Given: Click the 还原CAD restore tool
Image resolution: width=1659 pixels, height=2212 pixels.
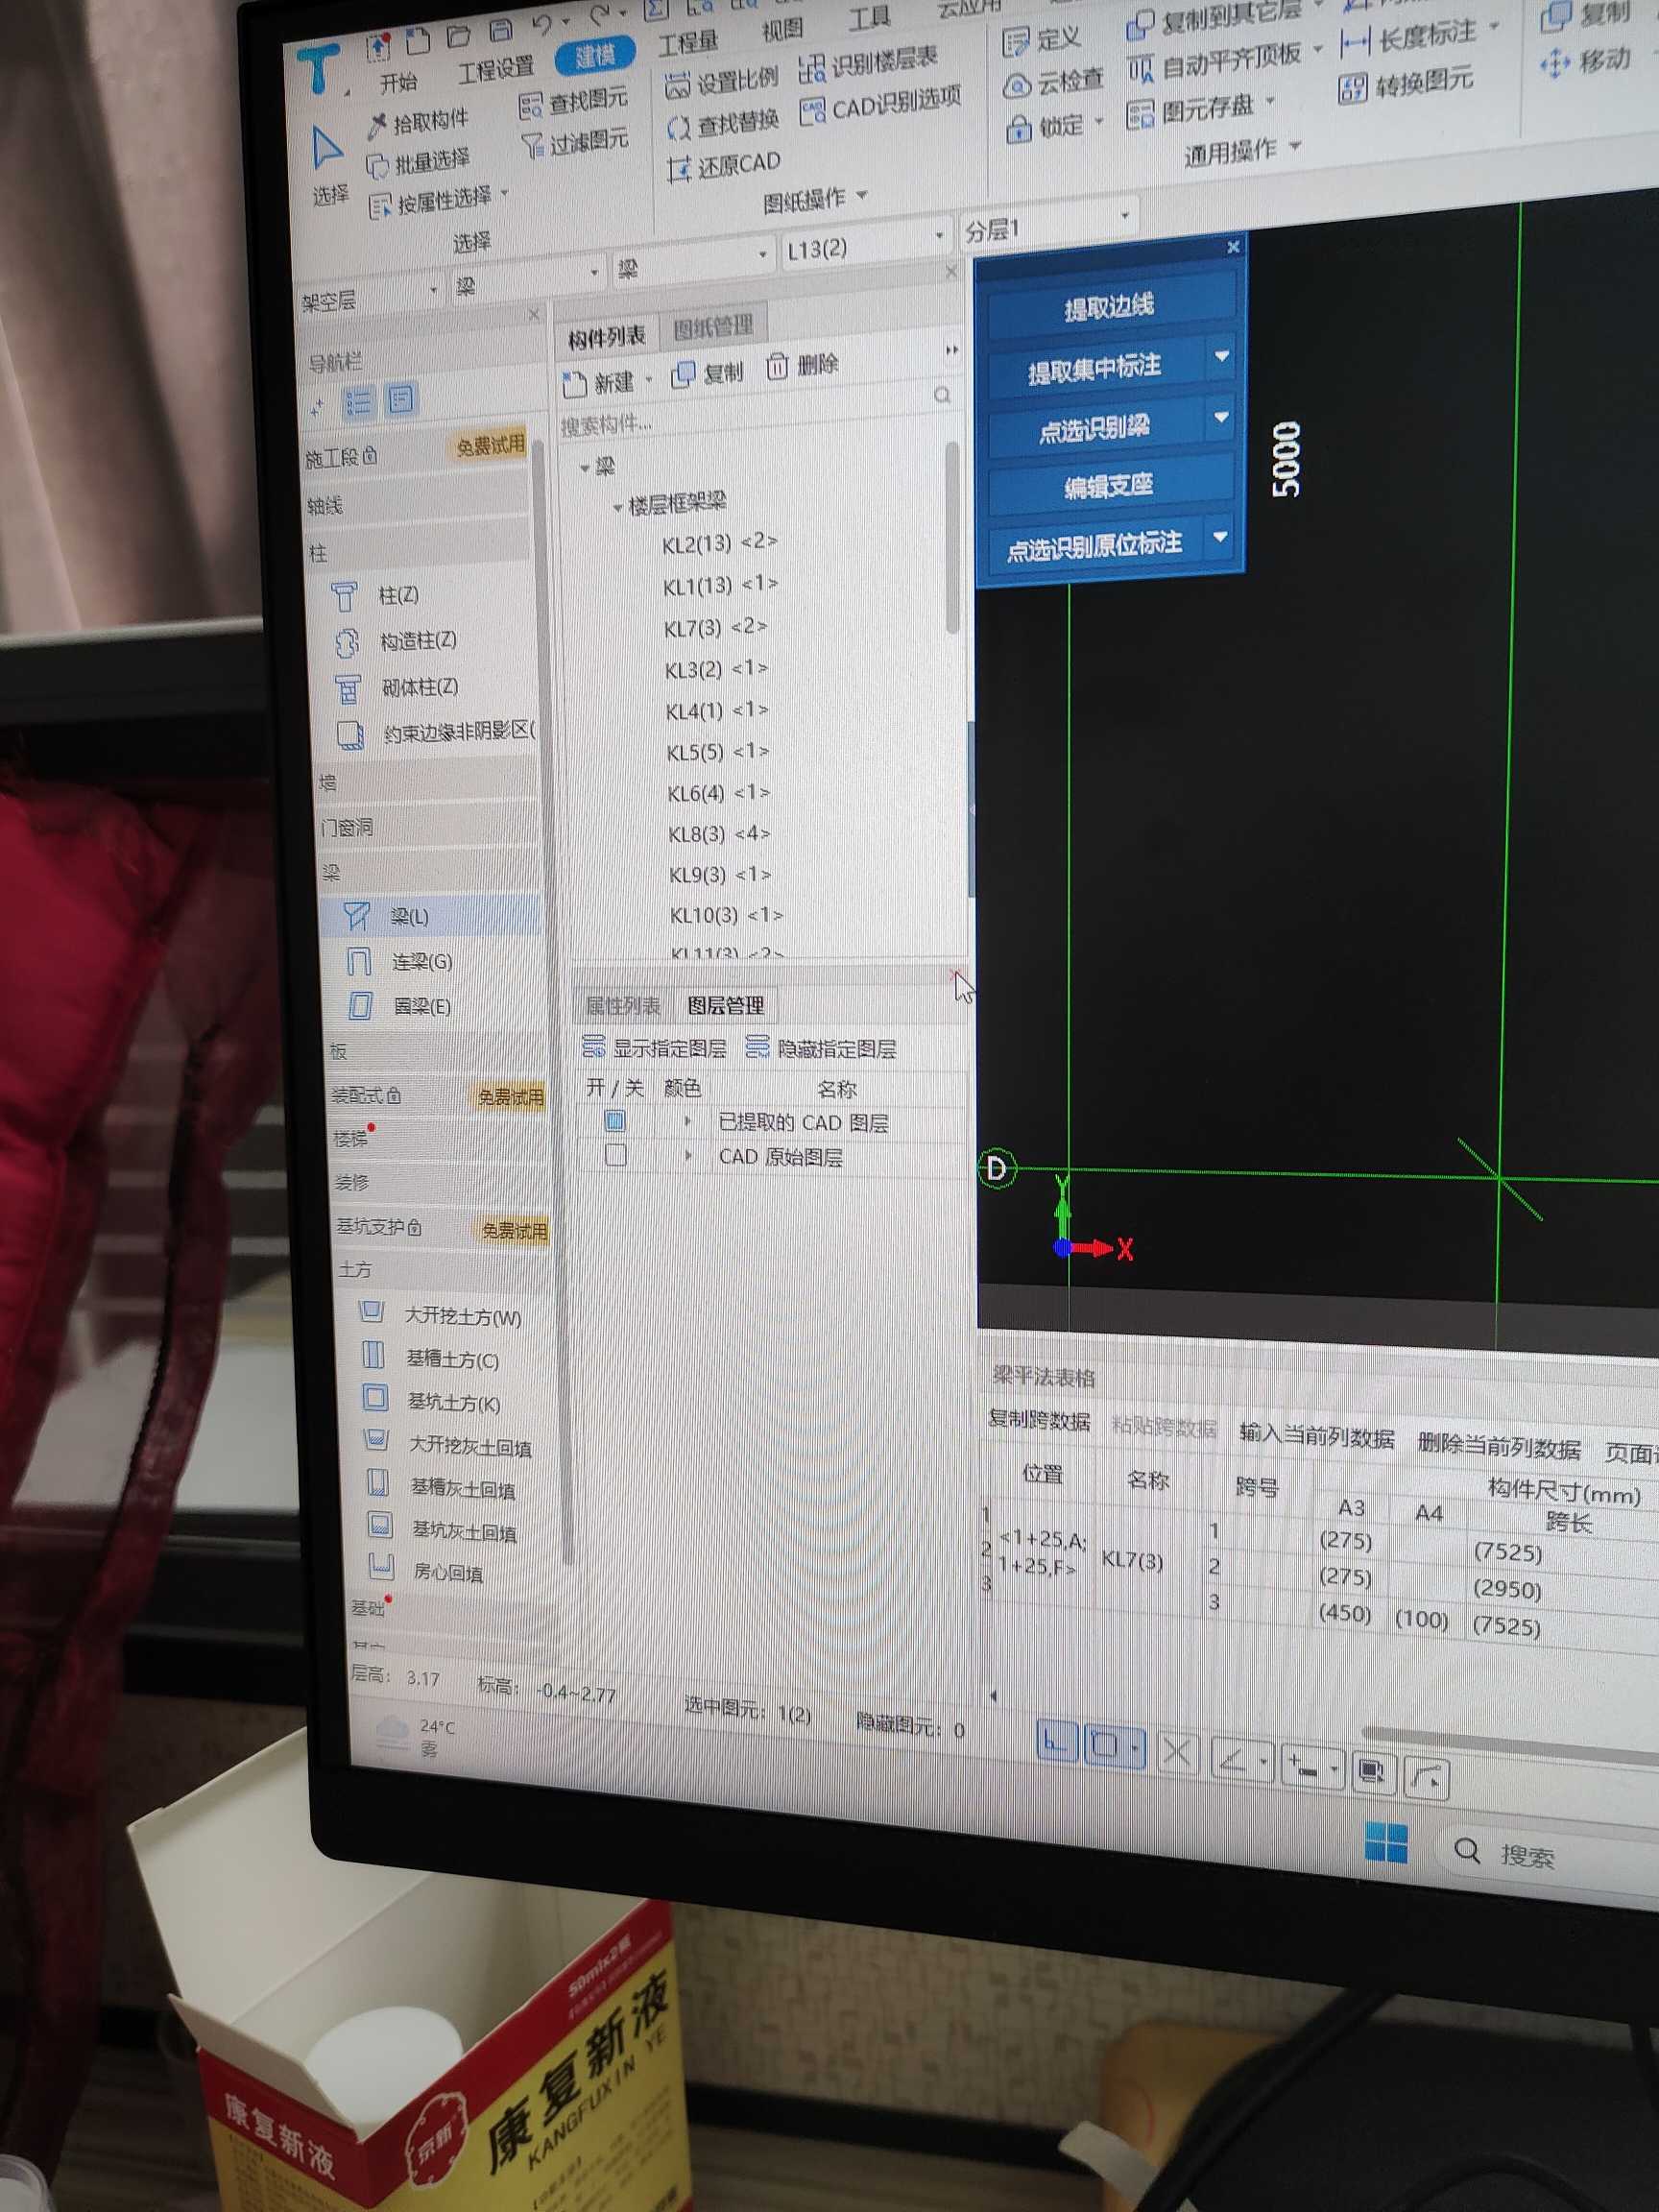Looking at the screenshot, I should [x=725, y=165].
